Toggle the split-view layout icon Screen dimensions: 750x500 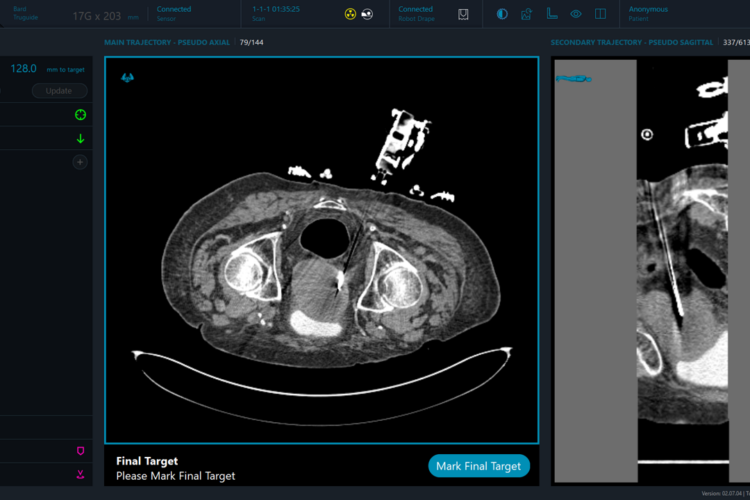(x=600, y=14)
